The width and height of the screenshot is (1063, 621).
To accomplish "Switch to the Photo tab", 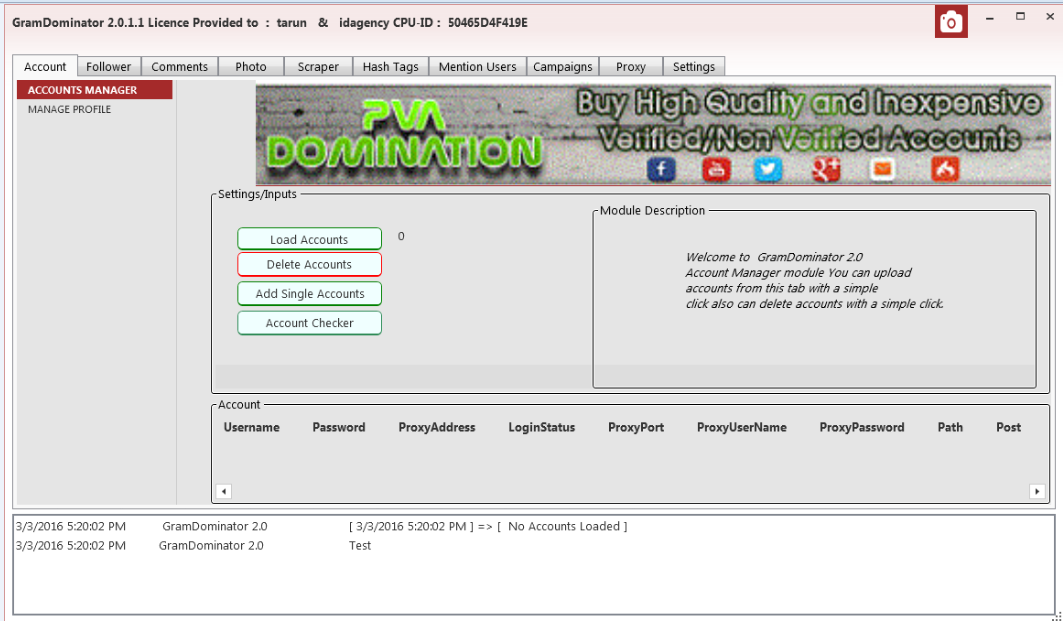I will point(251,66).
